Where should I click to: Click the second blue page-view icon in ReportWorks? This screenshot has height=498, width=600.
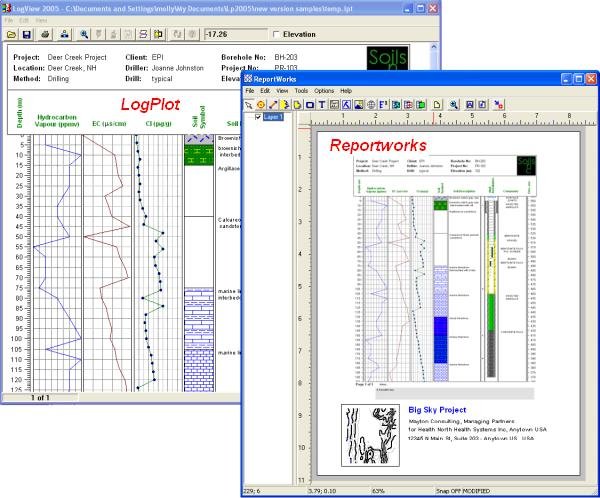point(483,104)
